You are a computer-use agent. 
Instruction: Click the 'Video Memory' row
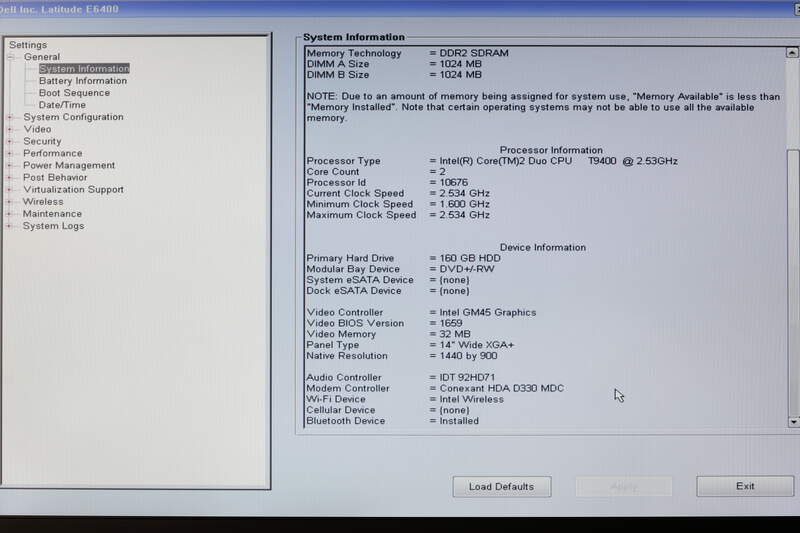388,334
